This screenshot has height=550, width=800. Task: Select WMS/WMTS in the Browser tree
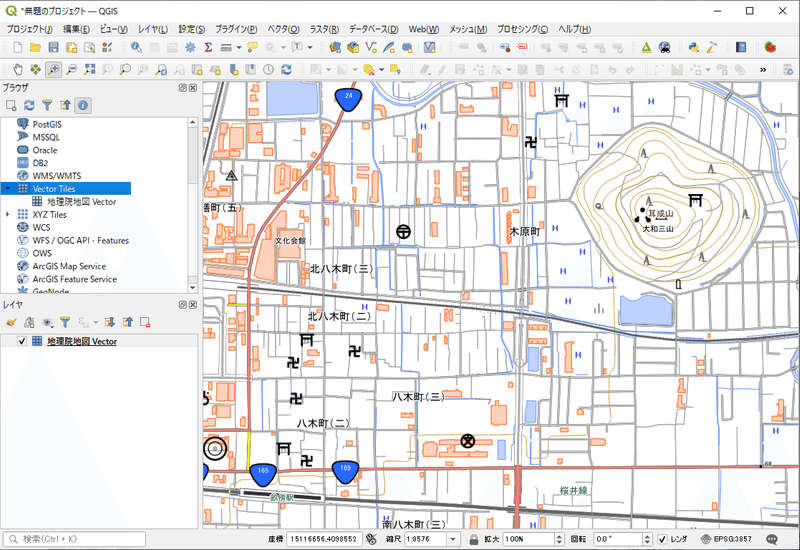57,176
